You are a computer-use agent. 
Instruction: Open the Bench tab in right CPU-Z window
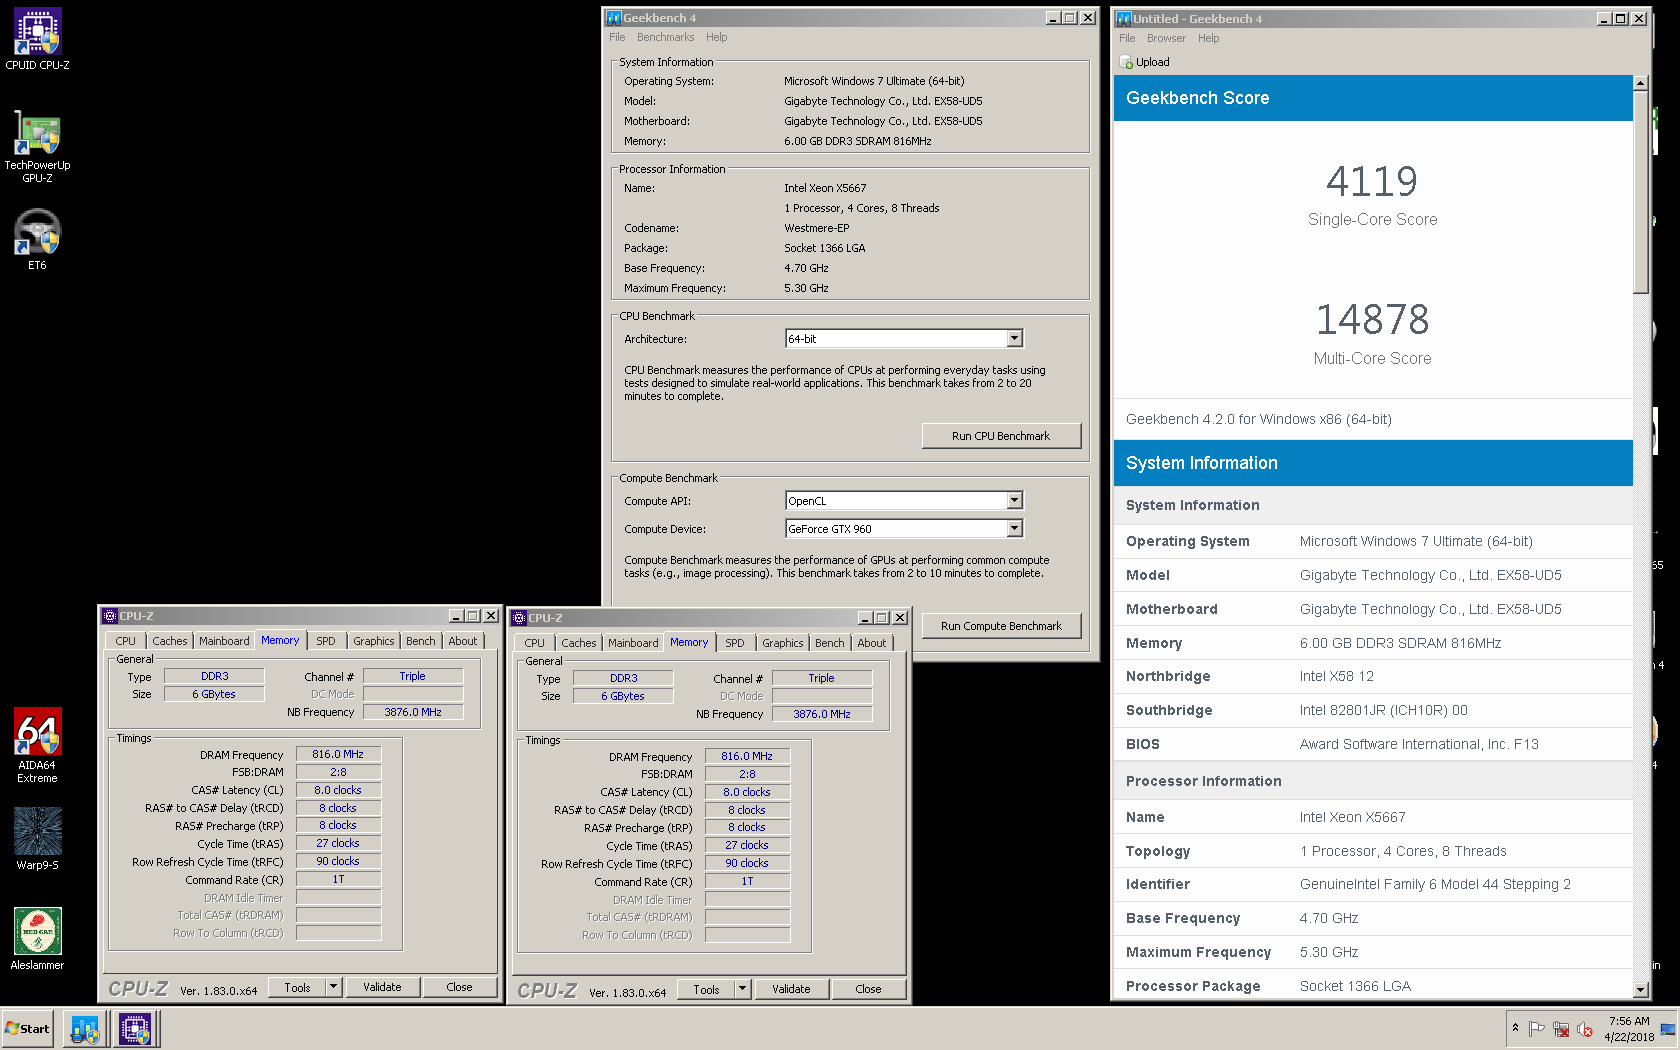829,643
